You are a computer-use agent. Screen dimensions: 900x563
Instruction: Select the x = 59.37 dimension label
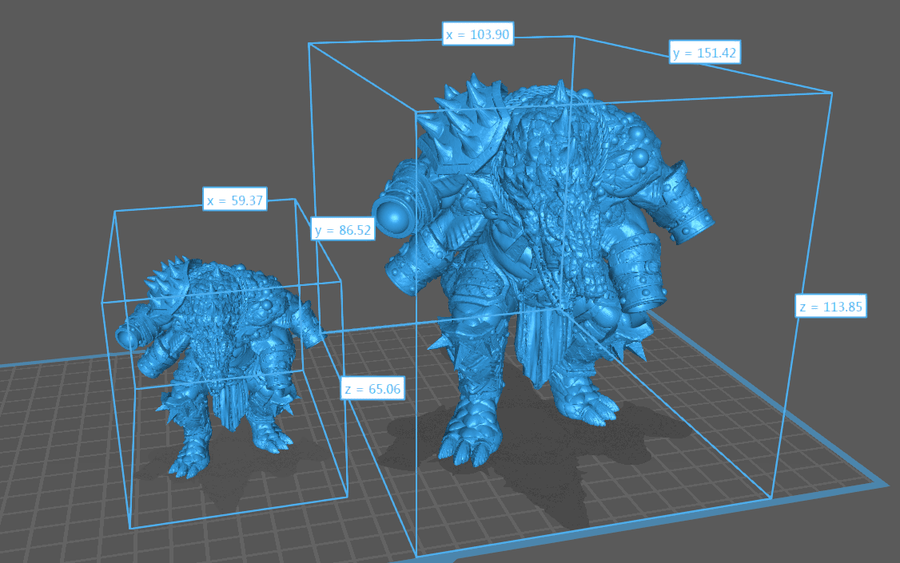[x=235, y=200]
